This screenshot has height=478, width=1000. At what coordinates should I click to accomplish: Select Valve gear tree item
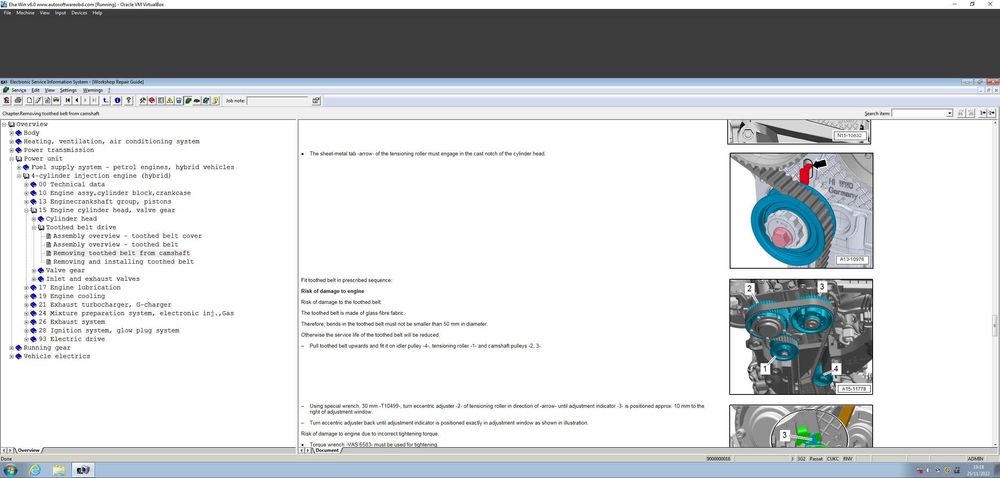(x=65, y=270)
